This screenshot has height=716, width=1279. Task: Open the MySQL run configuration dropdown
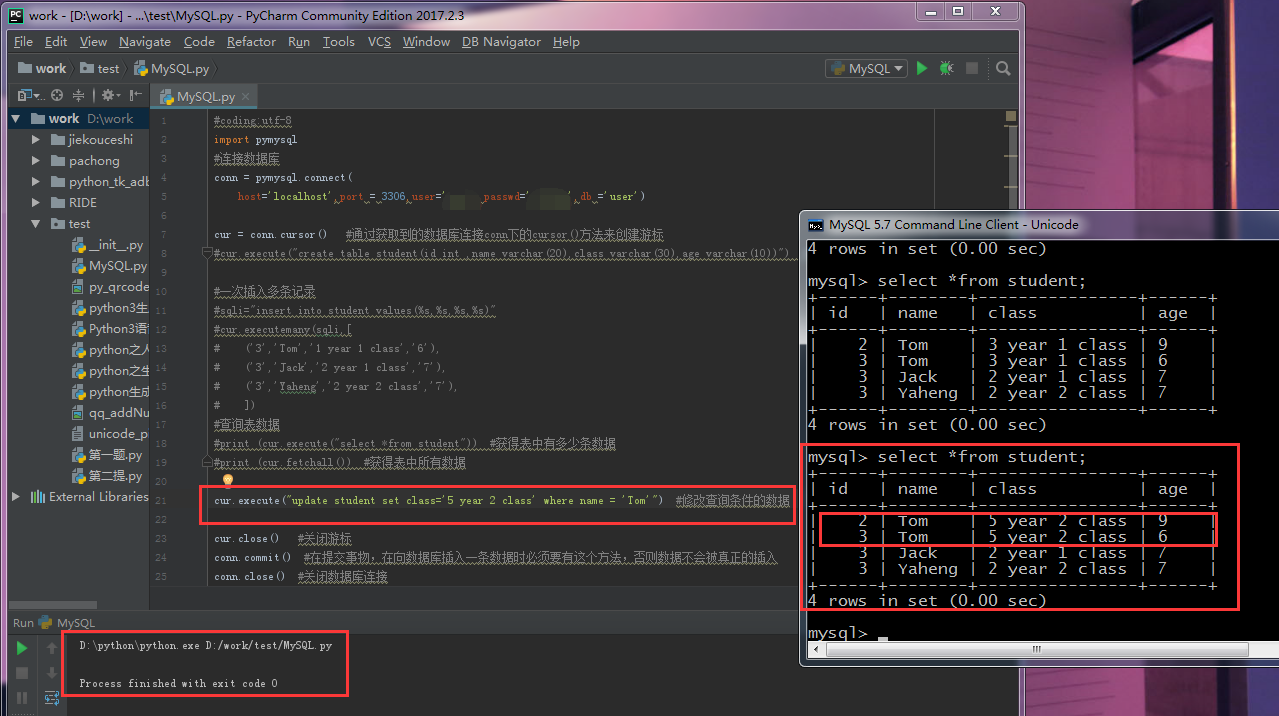[866, 68]
